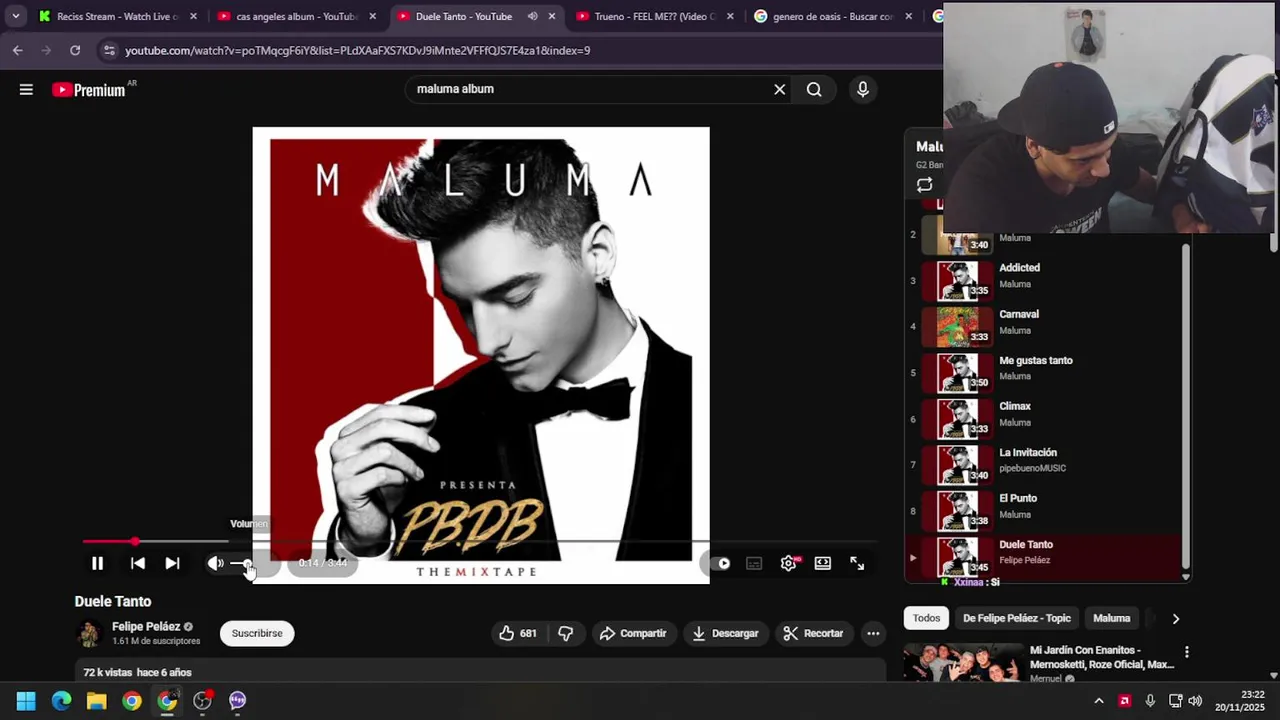Screen dimensions: 1280x720
Task: Select 'Duele Tanto' playlist entry
Action: tap(1043, 556)
